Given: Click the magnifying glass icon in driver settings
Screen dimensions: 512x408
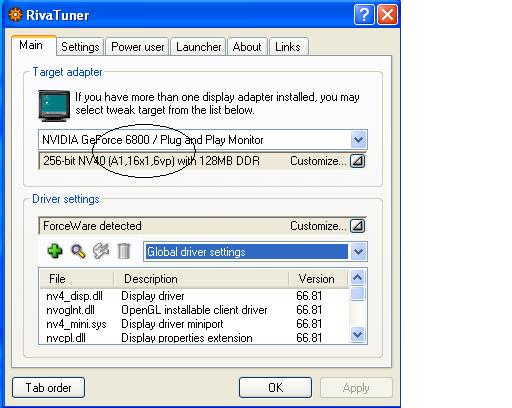Looking at the screenshot, I should click(x=78, y=251).
